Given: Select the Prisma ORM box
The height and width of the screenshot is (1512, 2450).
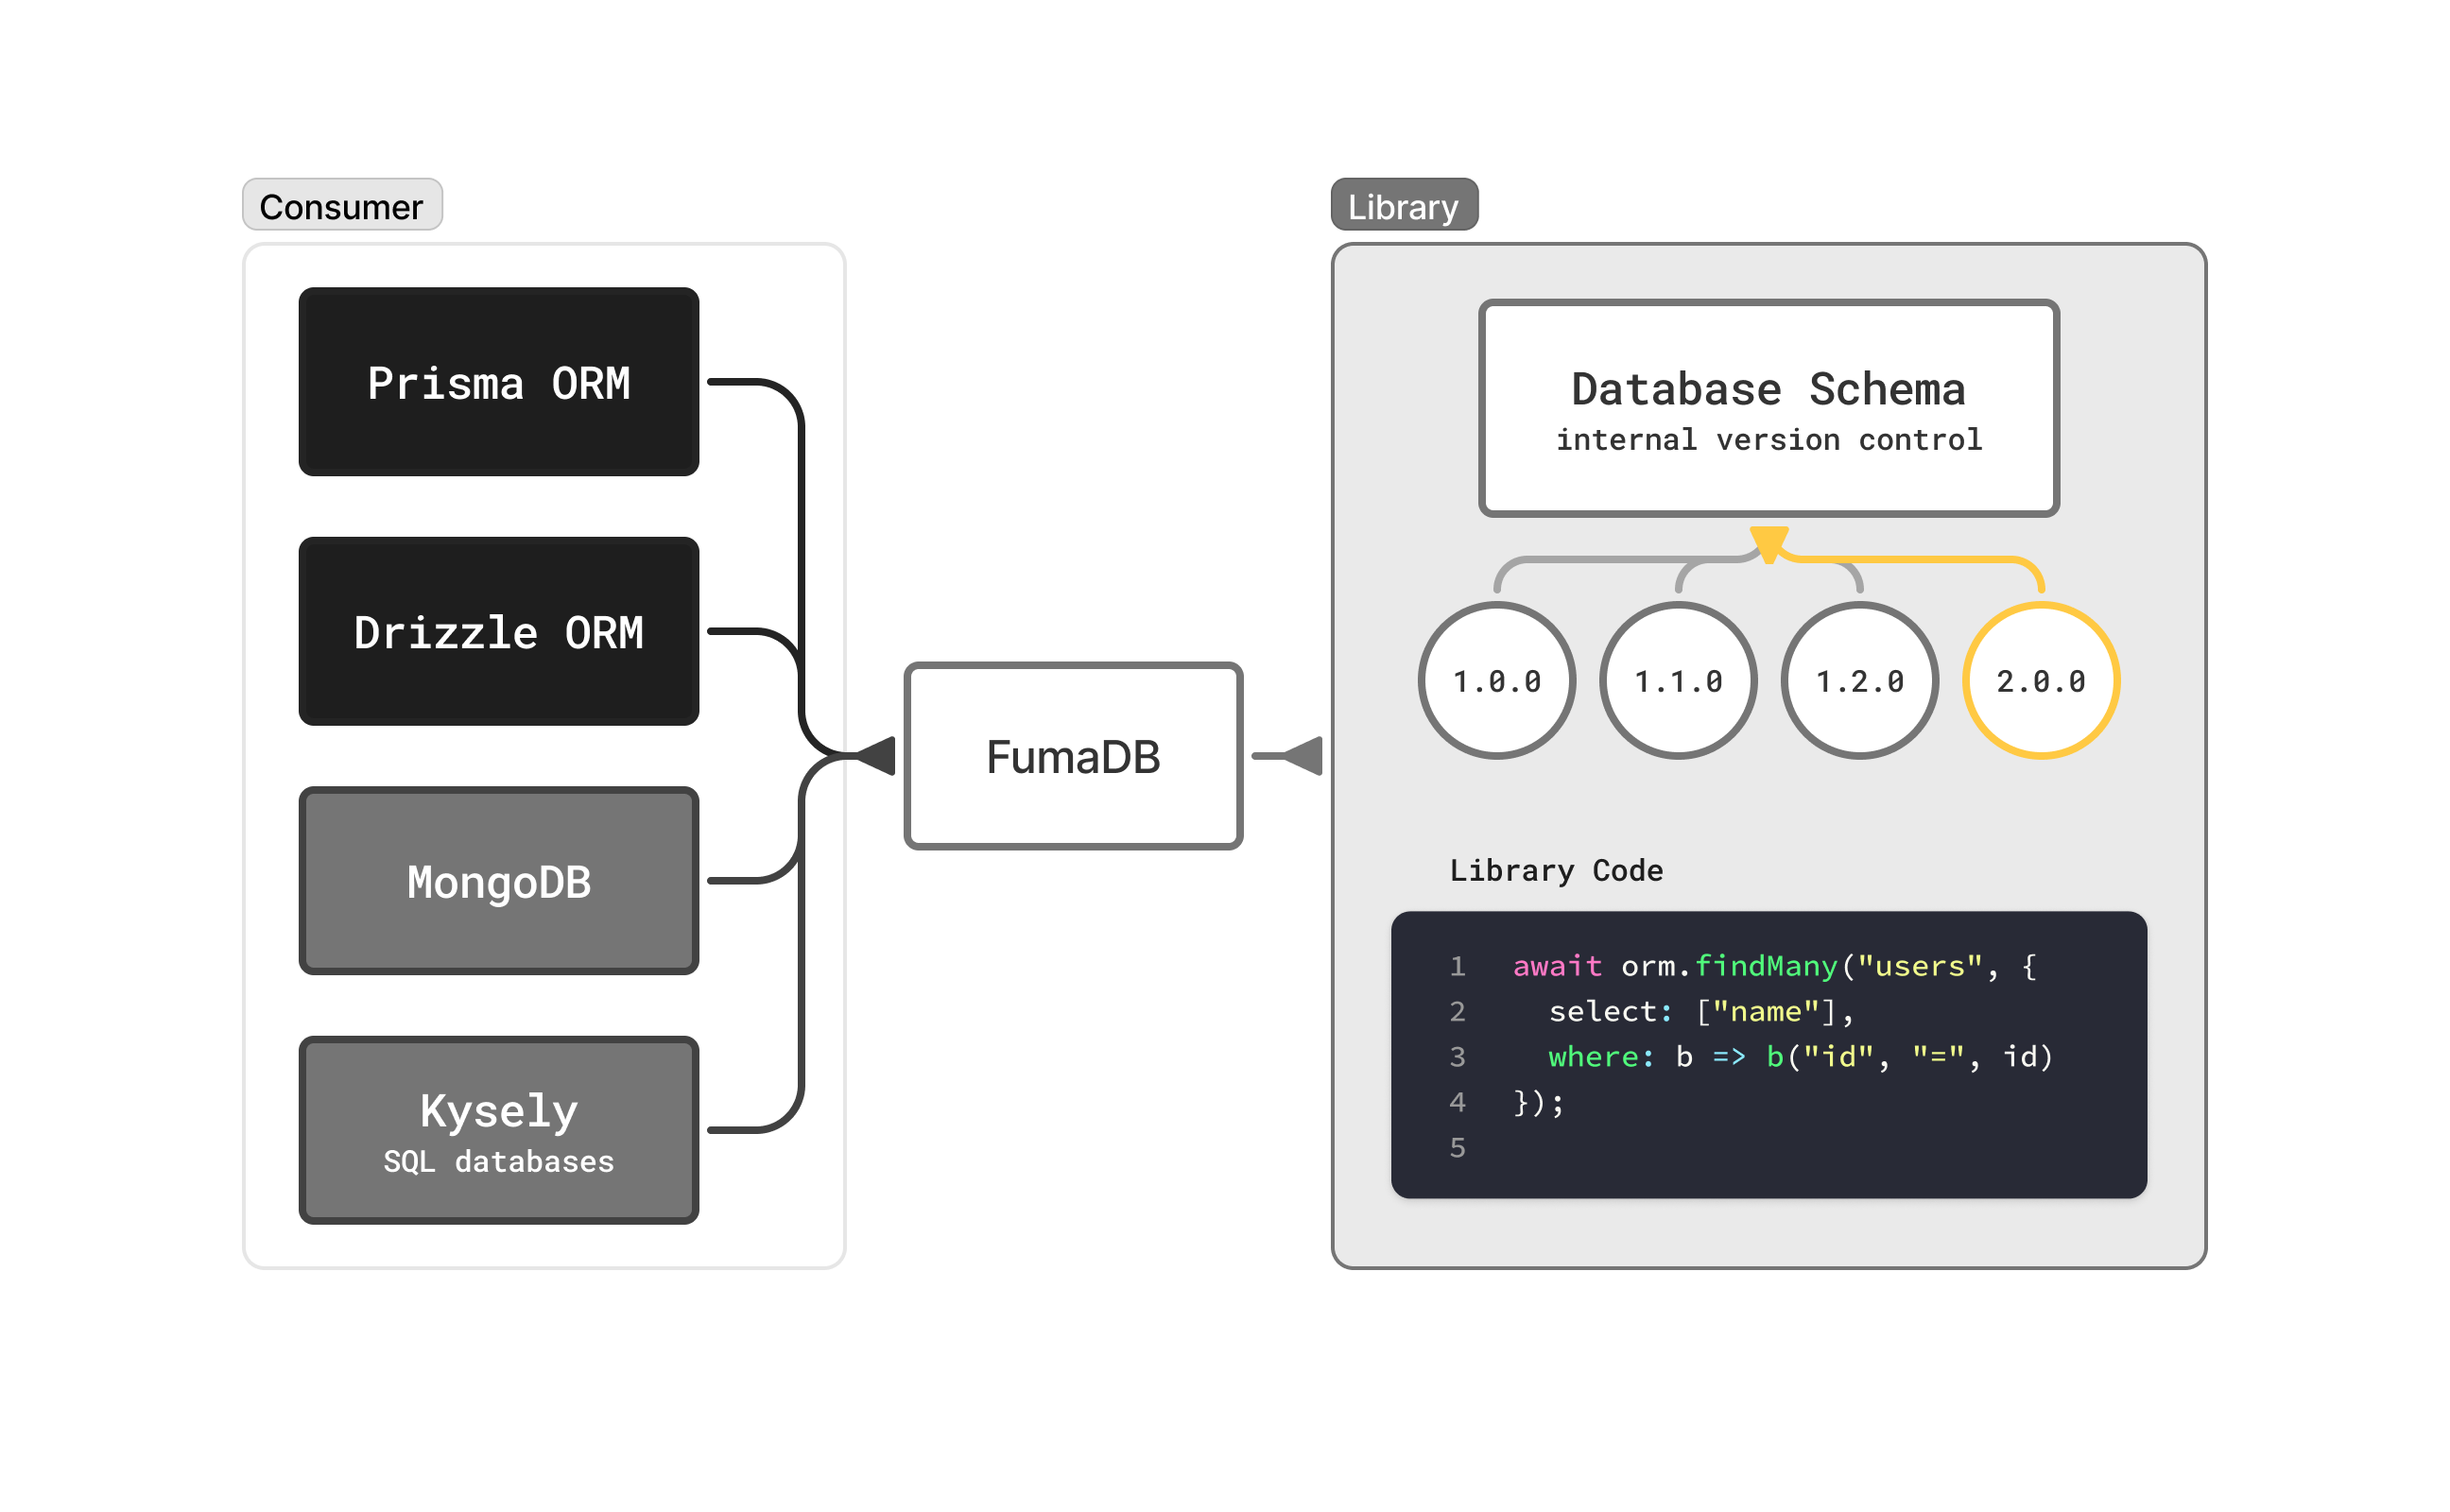Looking at the screenshot, I should pos(499,382).
